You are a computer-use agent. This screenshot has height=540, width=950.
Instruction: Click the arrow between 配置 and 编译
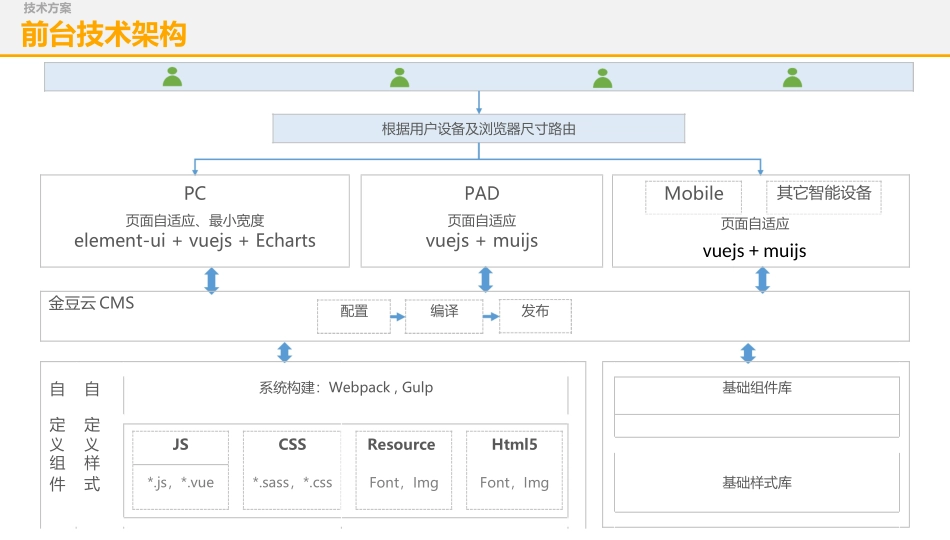(396, 317)
